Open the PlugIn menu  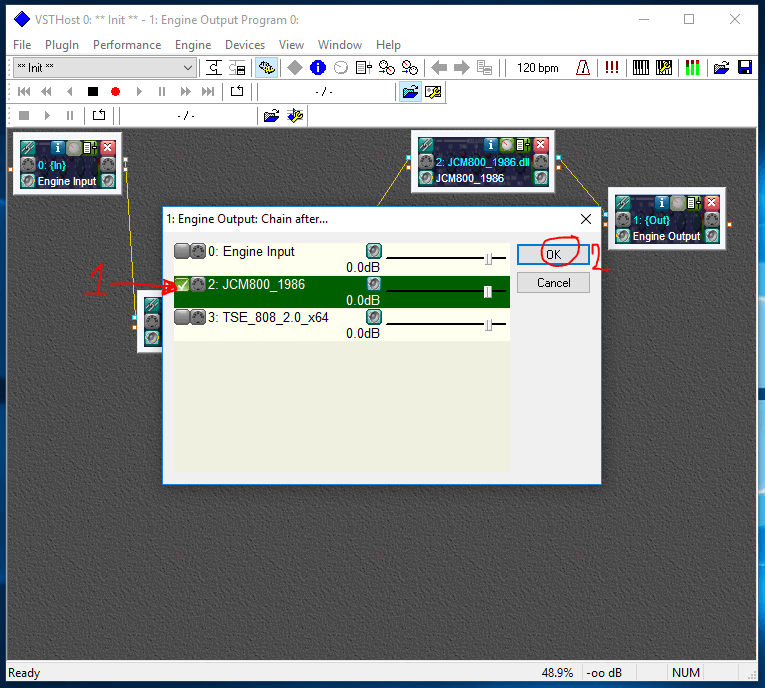click(x=62, y=45)
